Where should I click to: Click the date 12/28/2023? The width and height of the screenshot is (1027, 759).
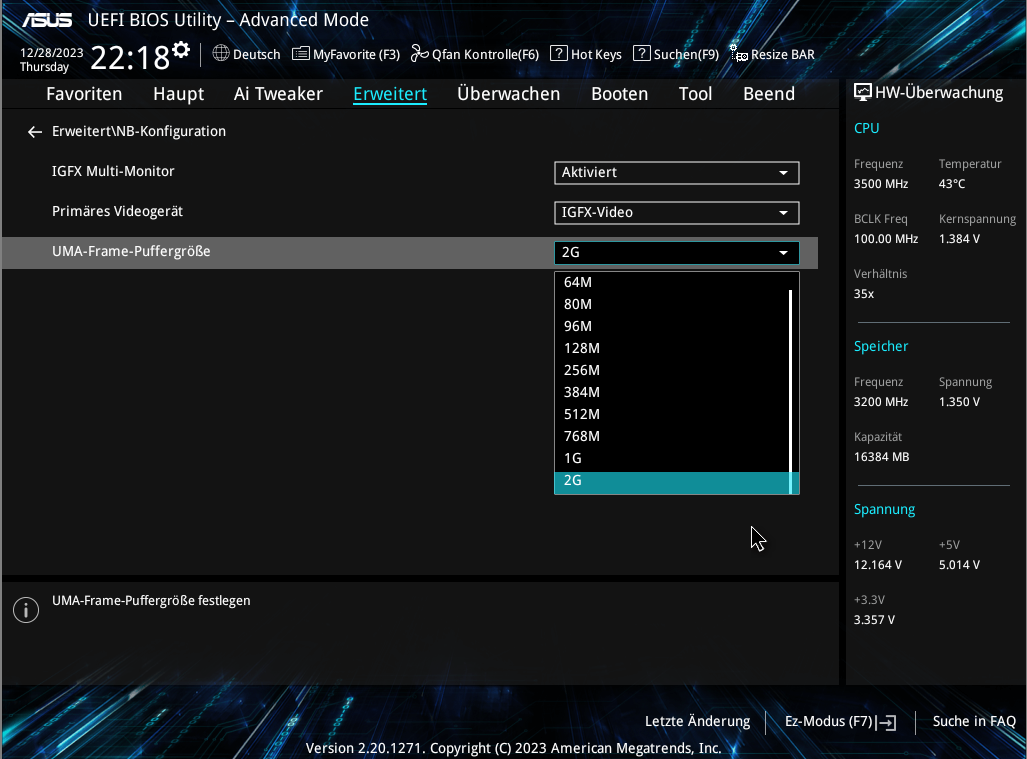click(52, 52)
